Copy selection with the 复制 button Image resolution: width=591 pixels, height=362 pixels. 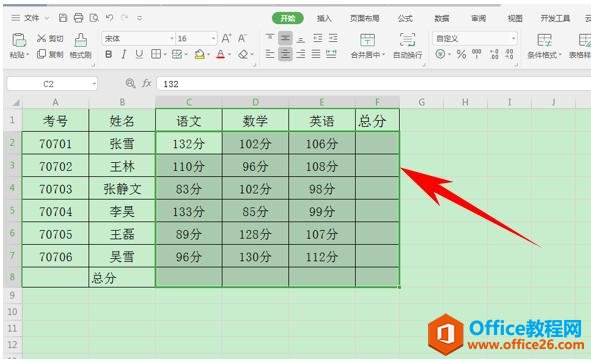[50, 54]
